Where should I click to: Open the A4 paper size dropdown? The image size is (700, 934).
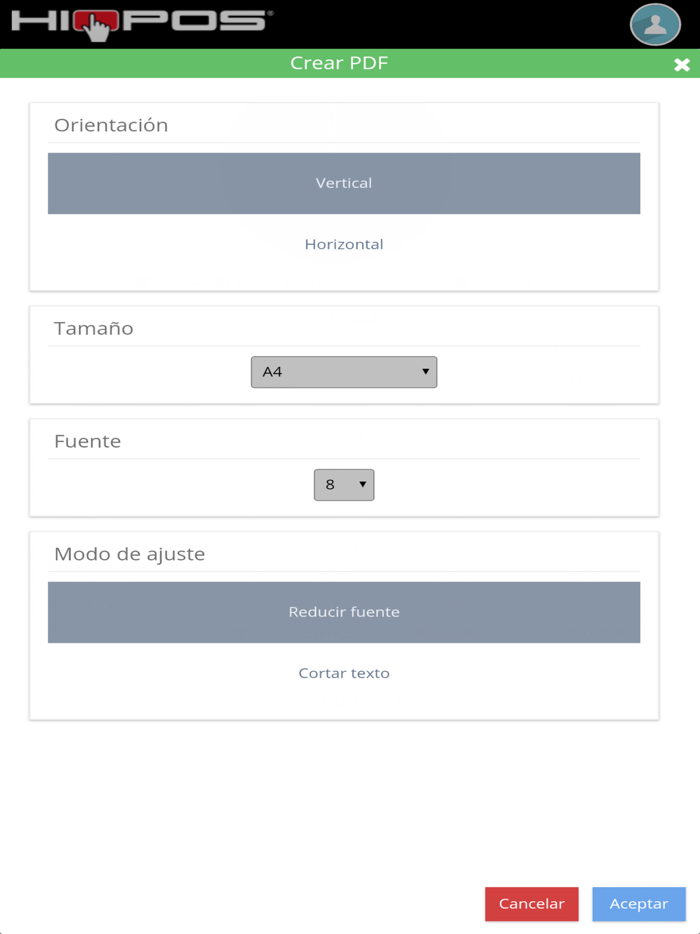pos(344,371)
